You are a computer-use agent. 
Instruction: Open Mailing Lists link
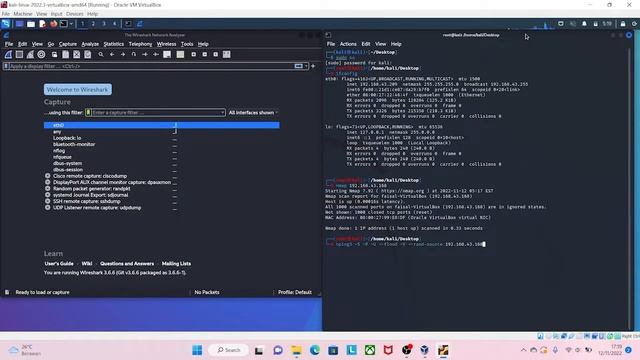(176, 264)
